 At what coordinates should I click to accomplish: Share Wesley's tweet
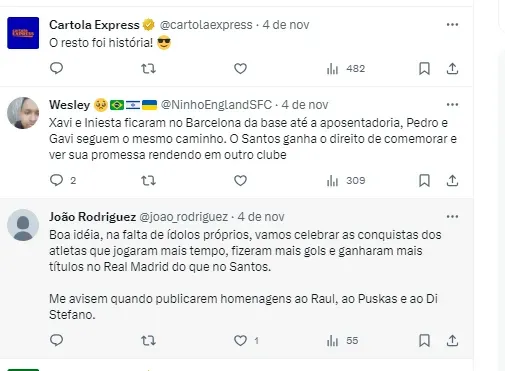tap(452, 181)
